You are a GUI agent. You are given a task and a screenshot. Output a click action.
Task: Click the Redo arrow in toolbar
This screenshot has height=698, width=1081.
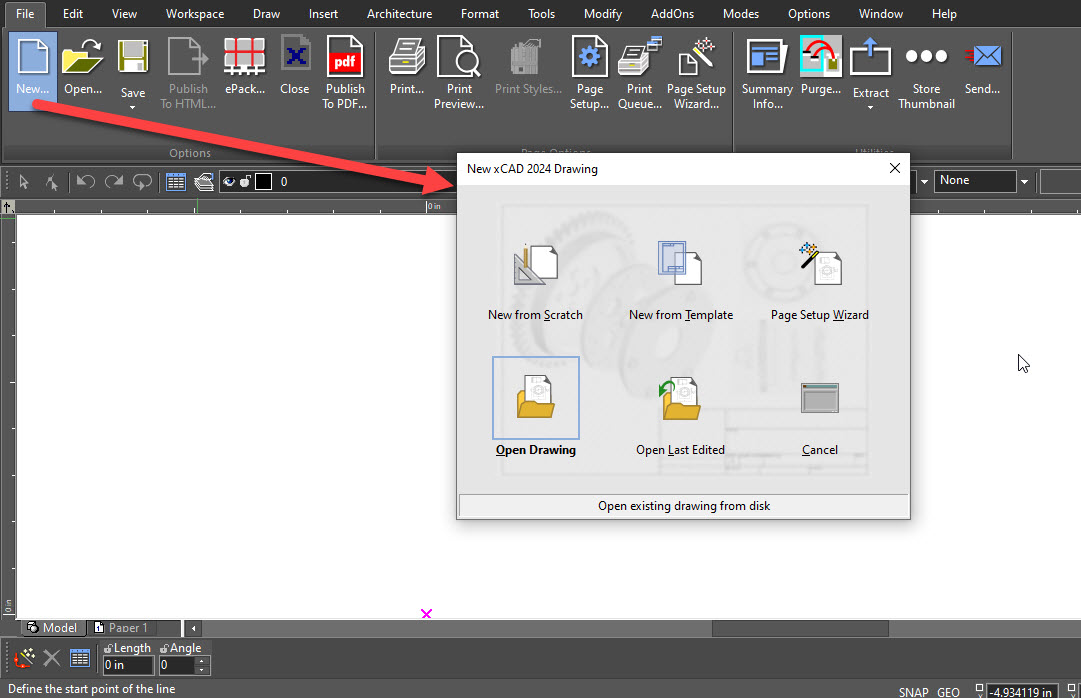(114, 181)
